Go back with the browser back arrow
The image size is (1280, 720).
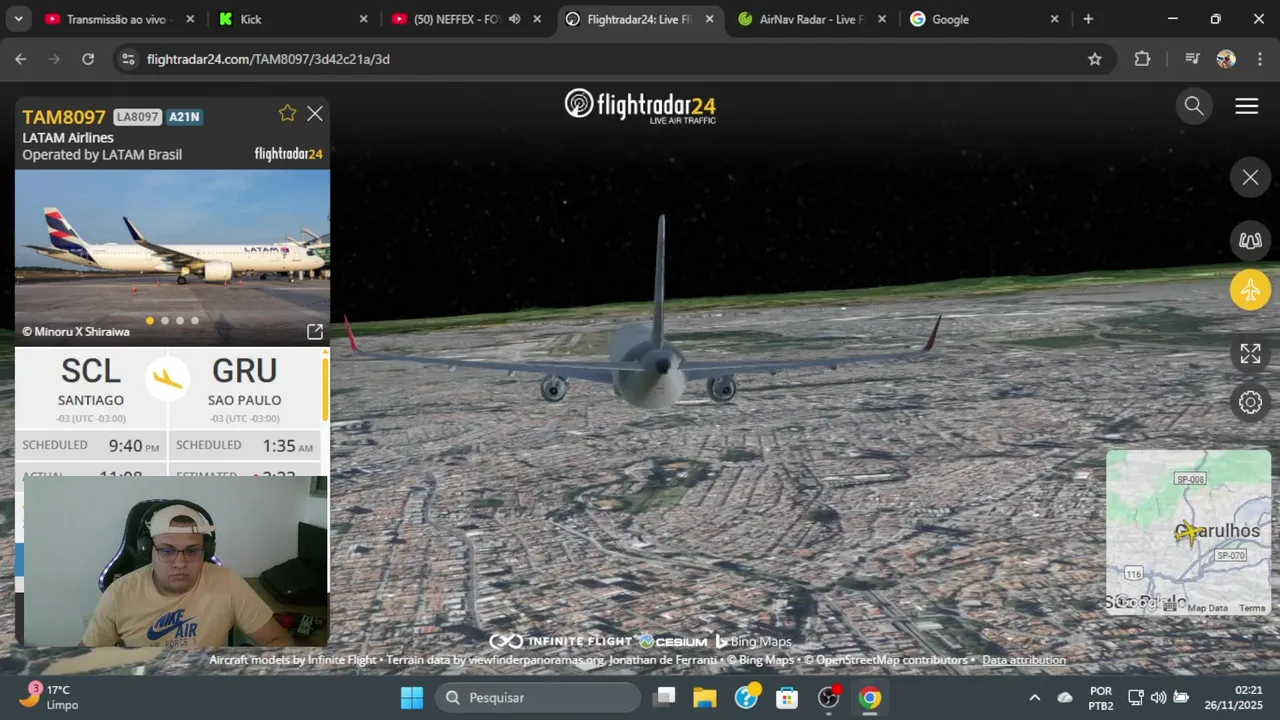pos(21,59)
